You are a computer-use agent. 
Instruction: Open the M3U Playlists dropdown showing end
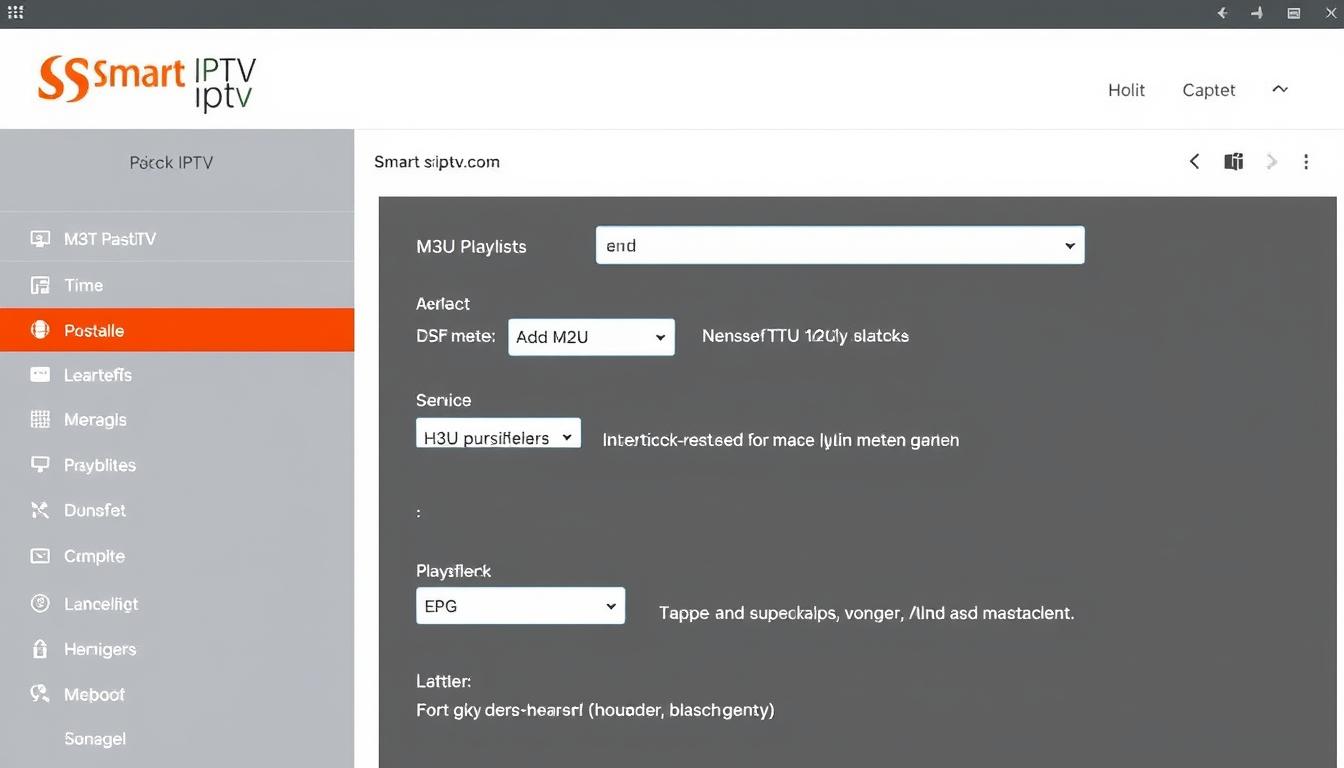click(x=840, y=245)
